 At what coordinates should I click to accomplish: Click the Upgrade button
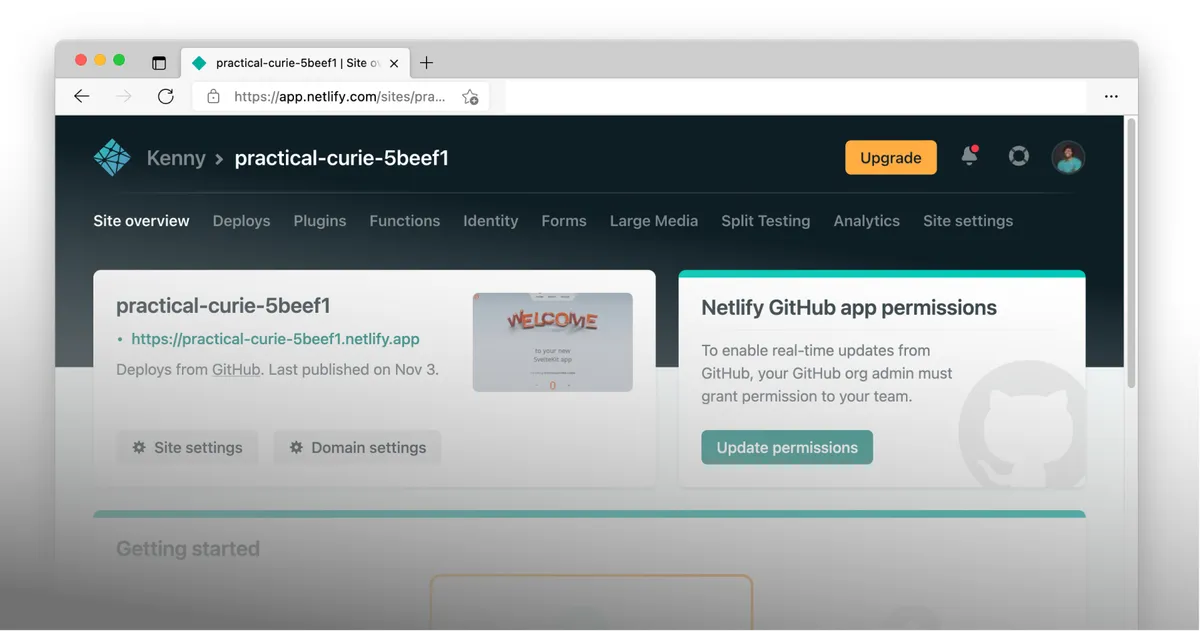[x=890, y=157]
